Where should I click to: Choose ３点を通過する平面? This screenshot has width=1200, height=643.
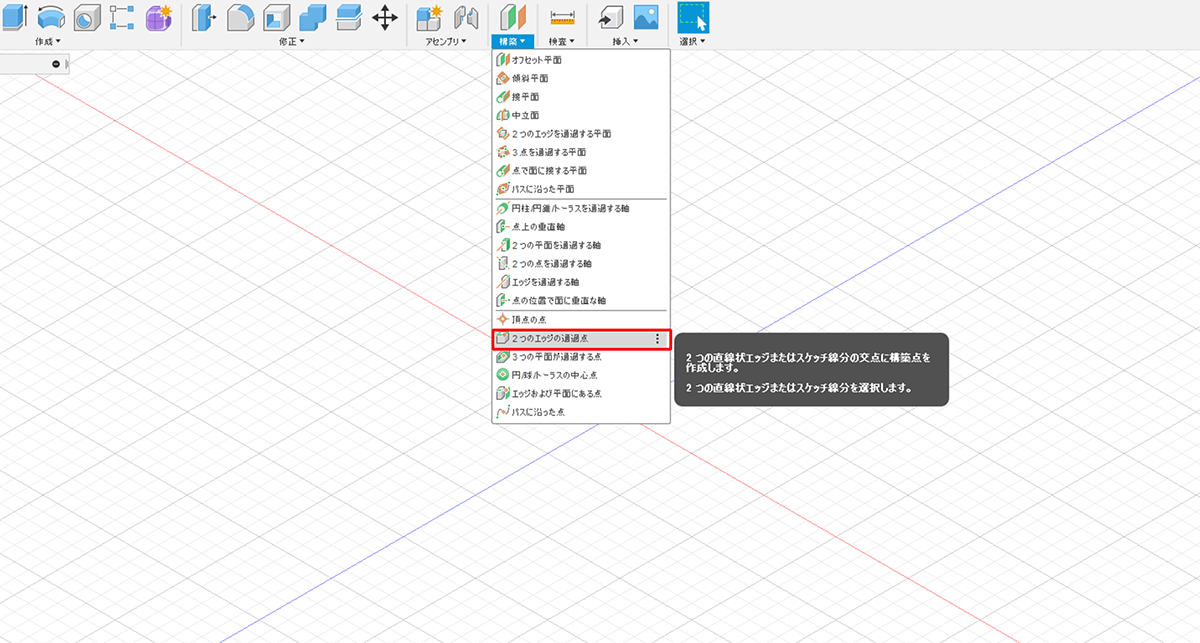[x=581, y=152]
